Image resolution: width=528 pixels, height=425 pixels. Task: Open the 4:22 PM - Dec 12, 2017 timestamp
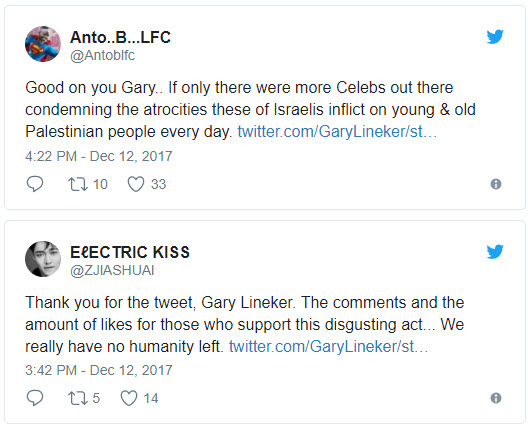(x=99, y=156)
